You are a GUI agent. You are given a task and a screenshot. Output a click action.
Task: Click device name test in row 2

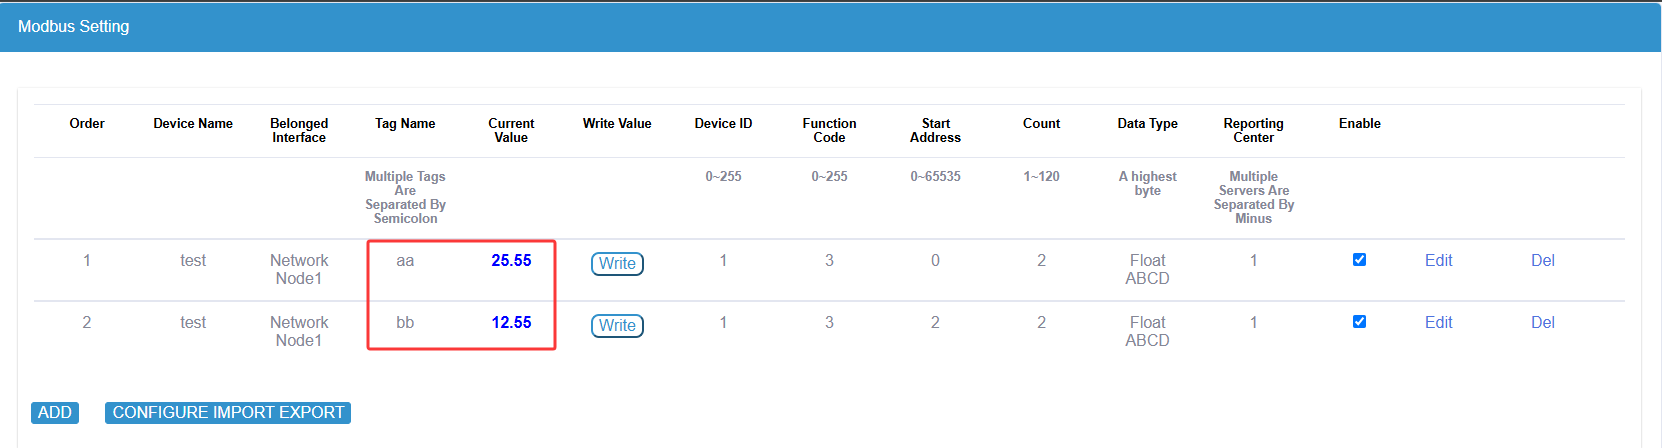(193, 322)
